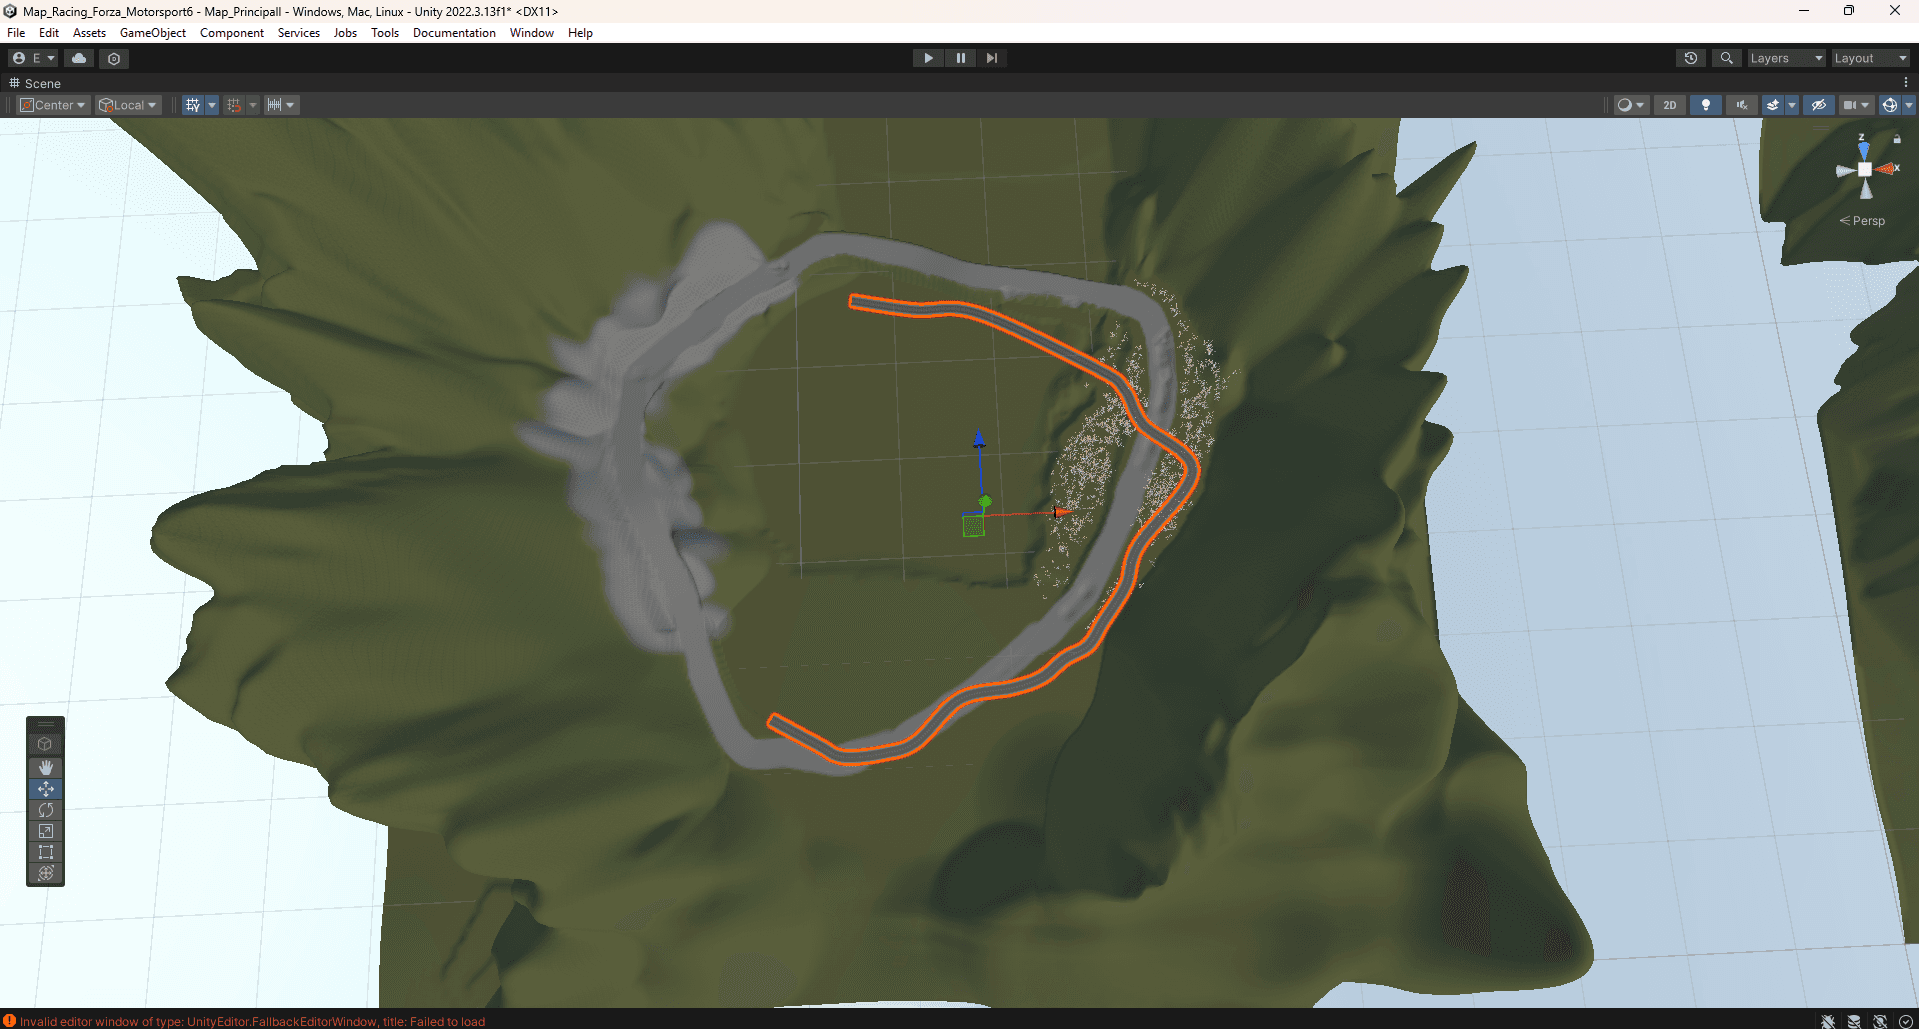Open the GameObject menu
The image size is (1919, 1029).
point(153,33)
